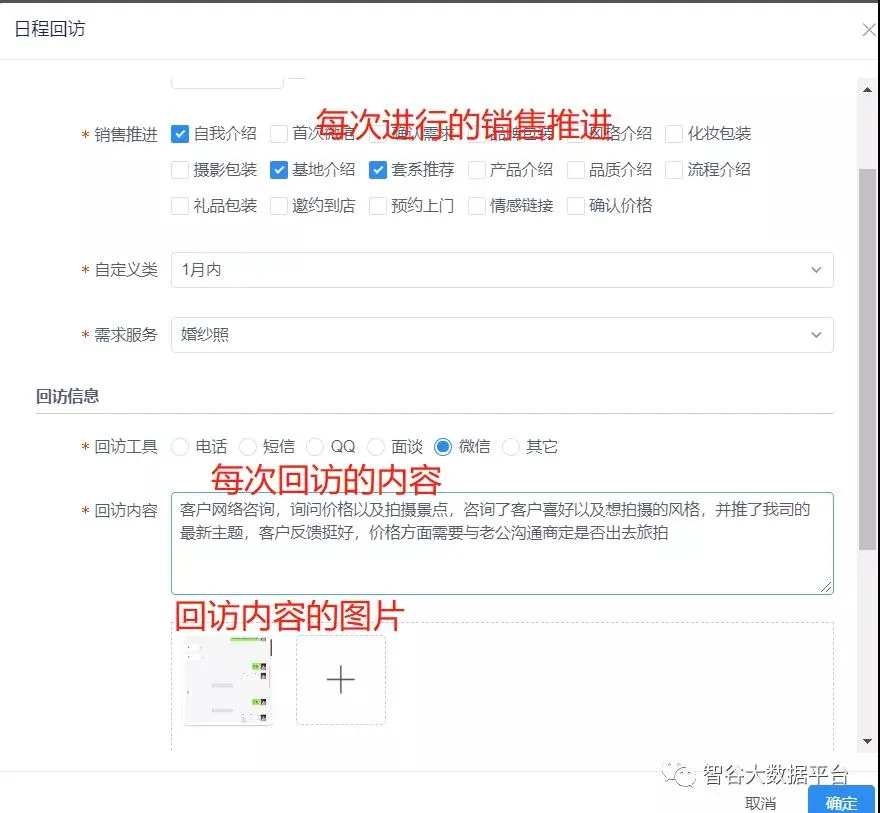The image size is (880, 813).
Task: Select the 电话 radio button
Action: (x=180, y=447)
